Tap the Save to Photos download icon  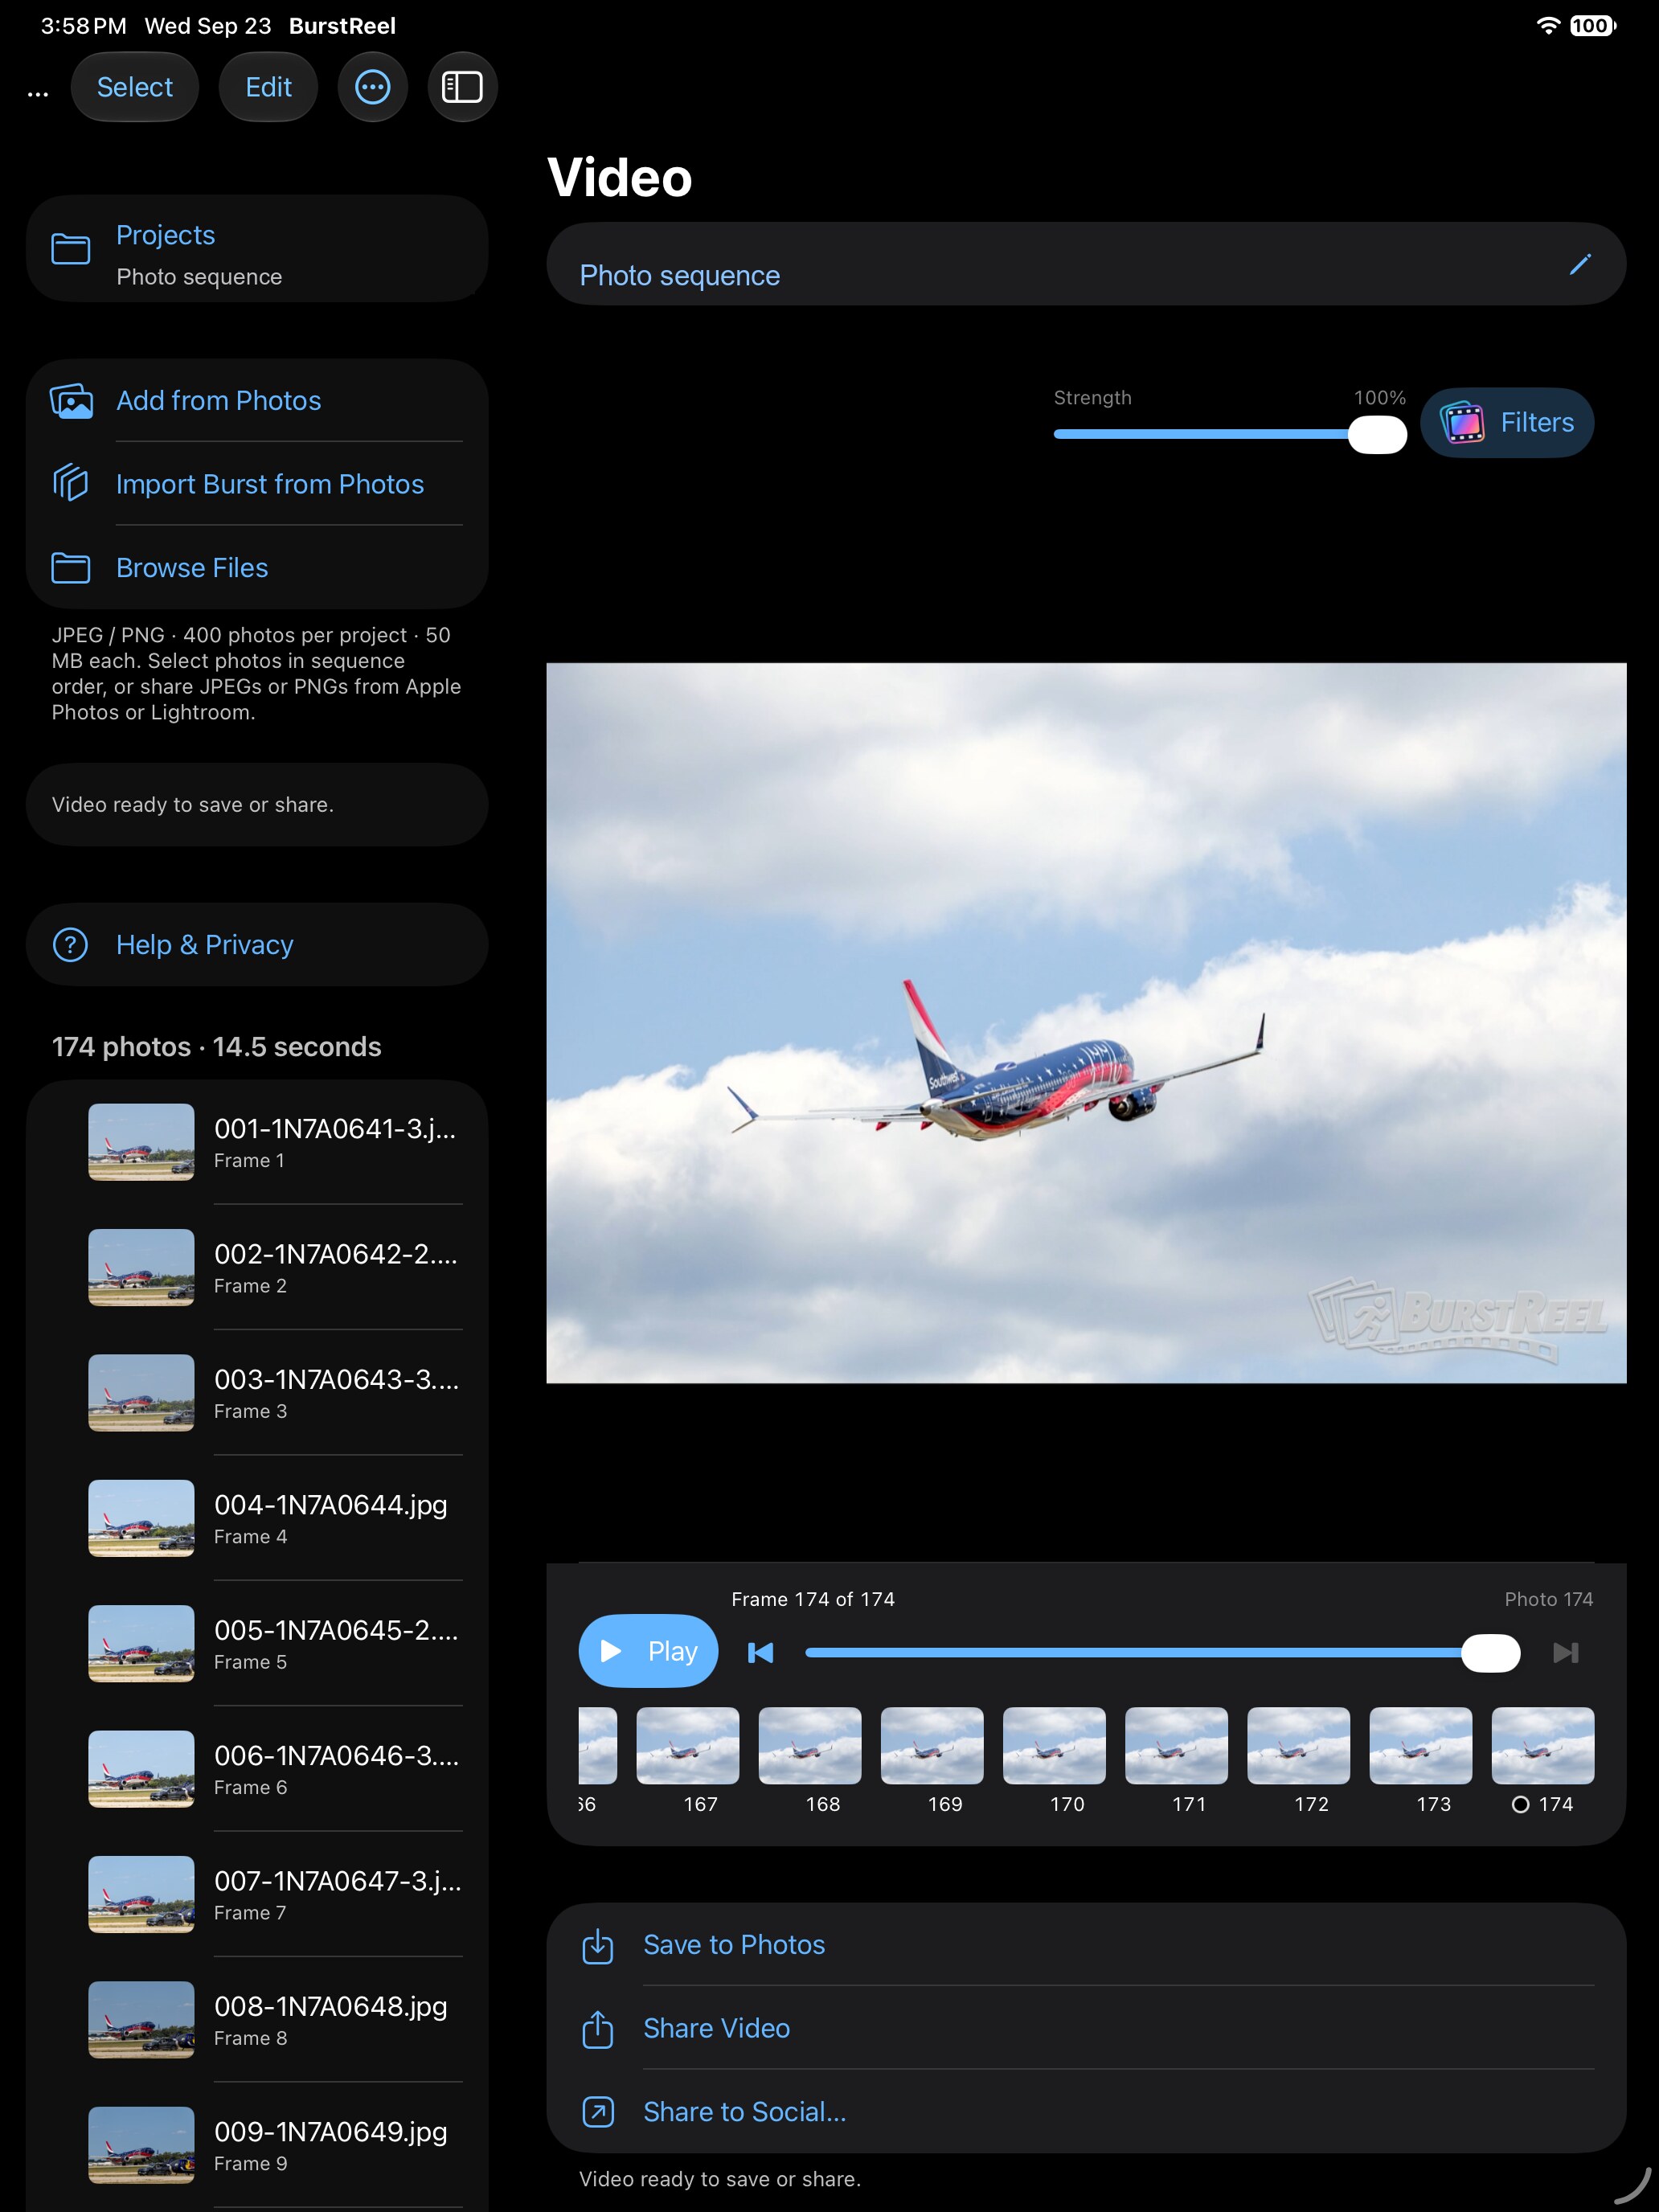click(598, 1946)
